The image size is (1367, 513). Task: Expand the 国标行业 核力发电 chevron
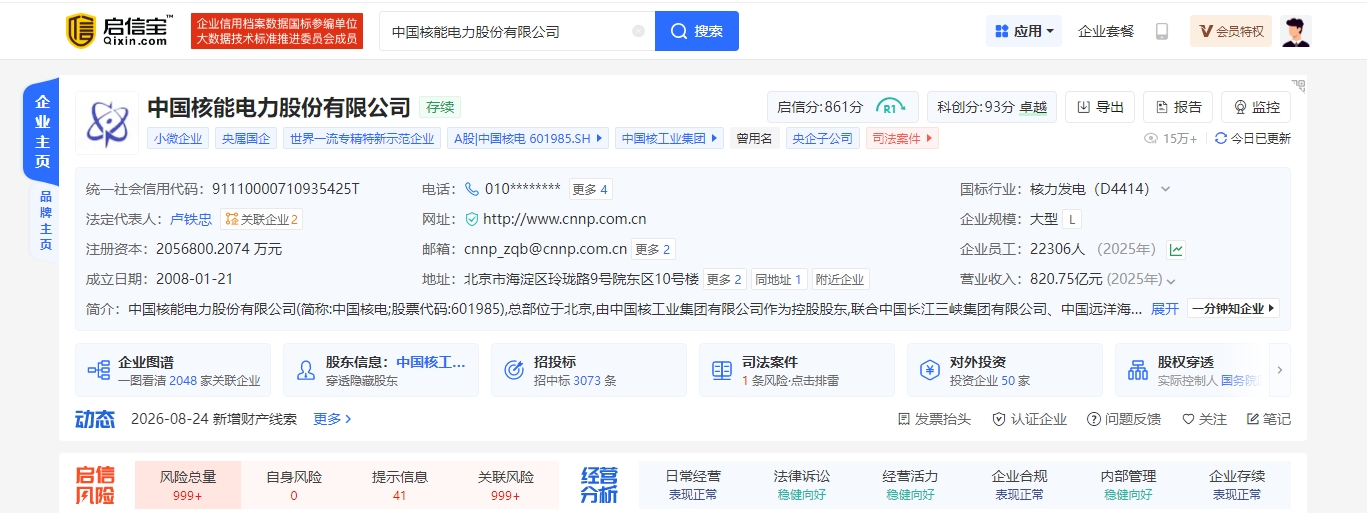tap(1165, 189)
